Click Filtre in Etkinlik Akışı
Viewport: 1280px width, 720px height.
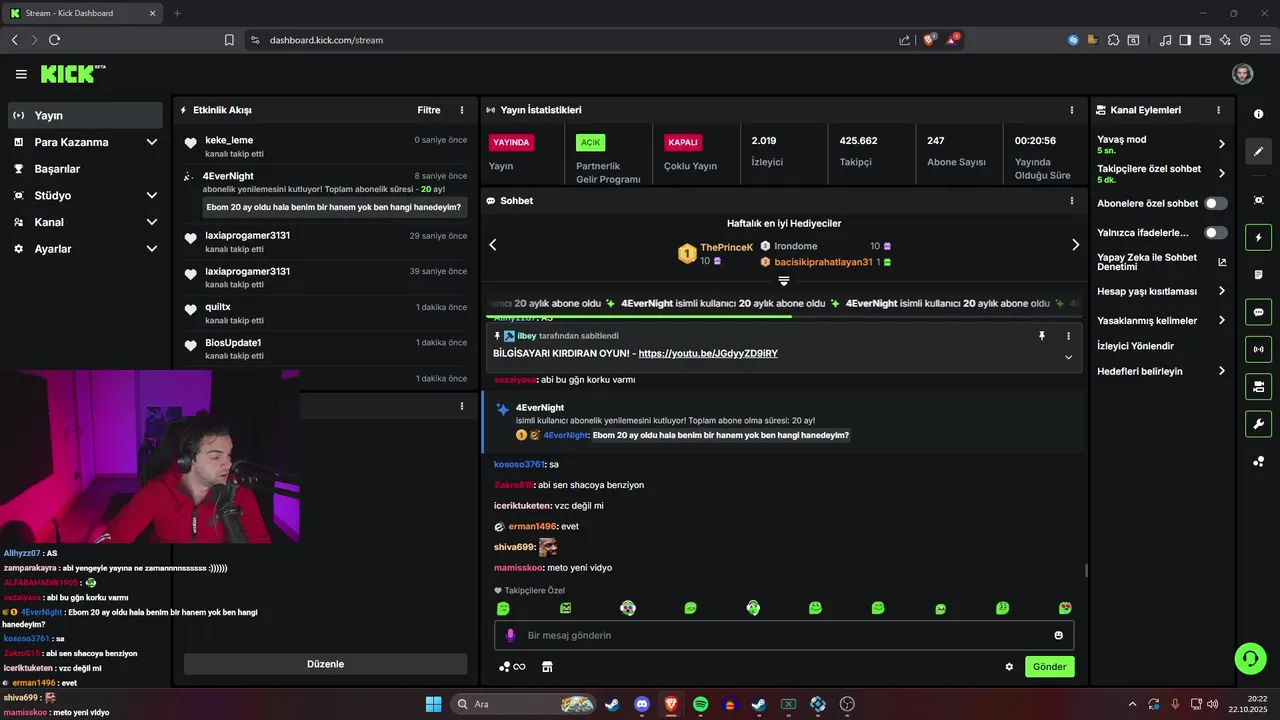click(x=429, y=110)
